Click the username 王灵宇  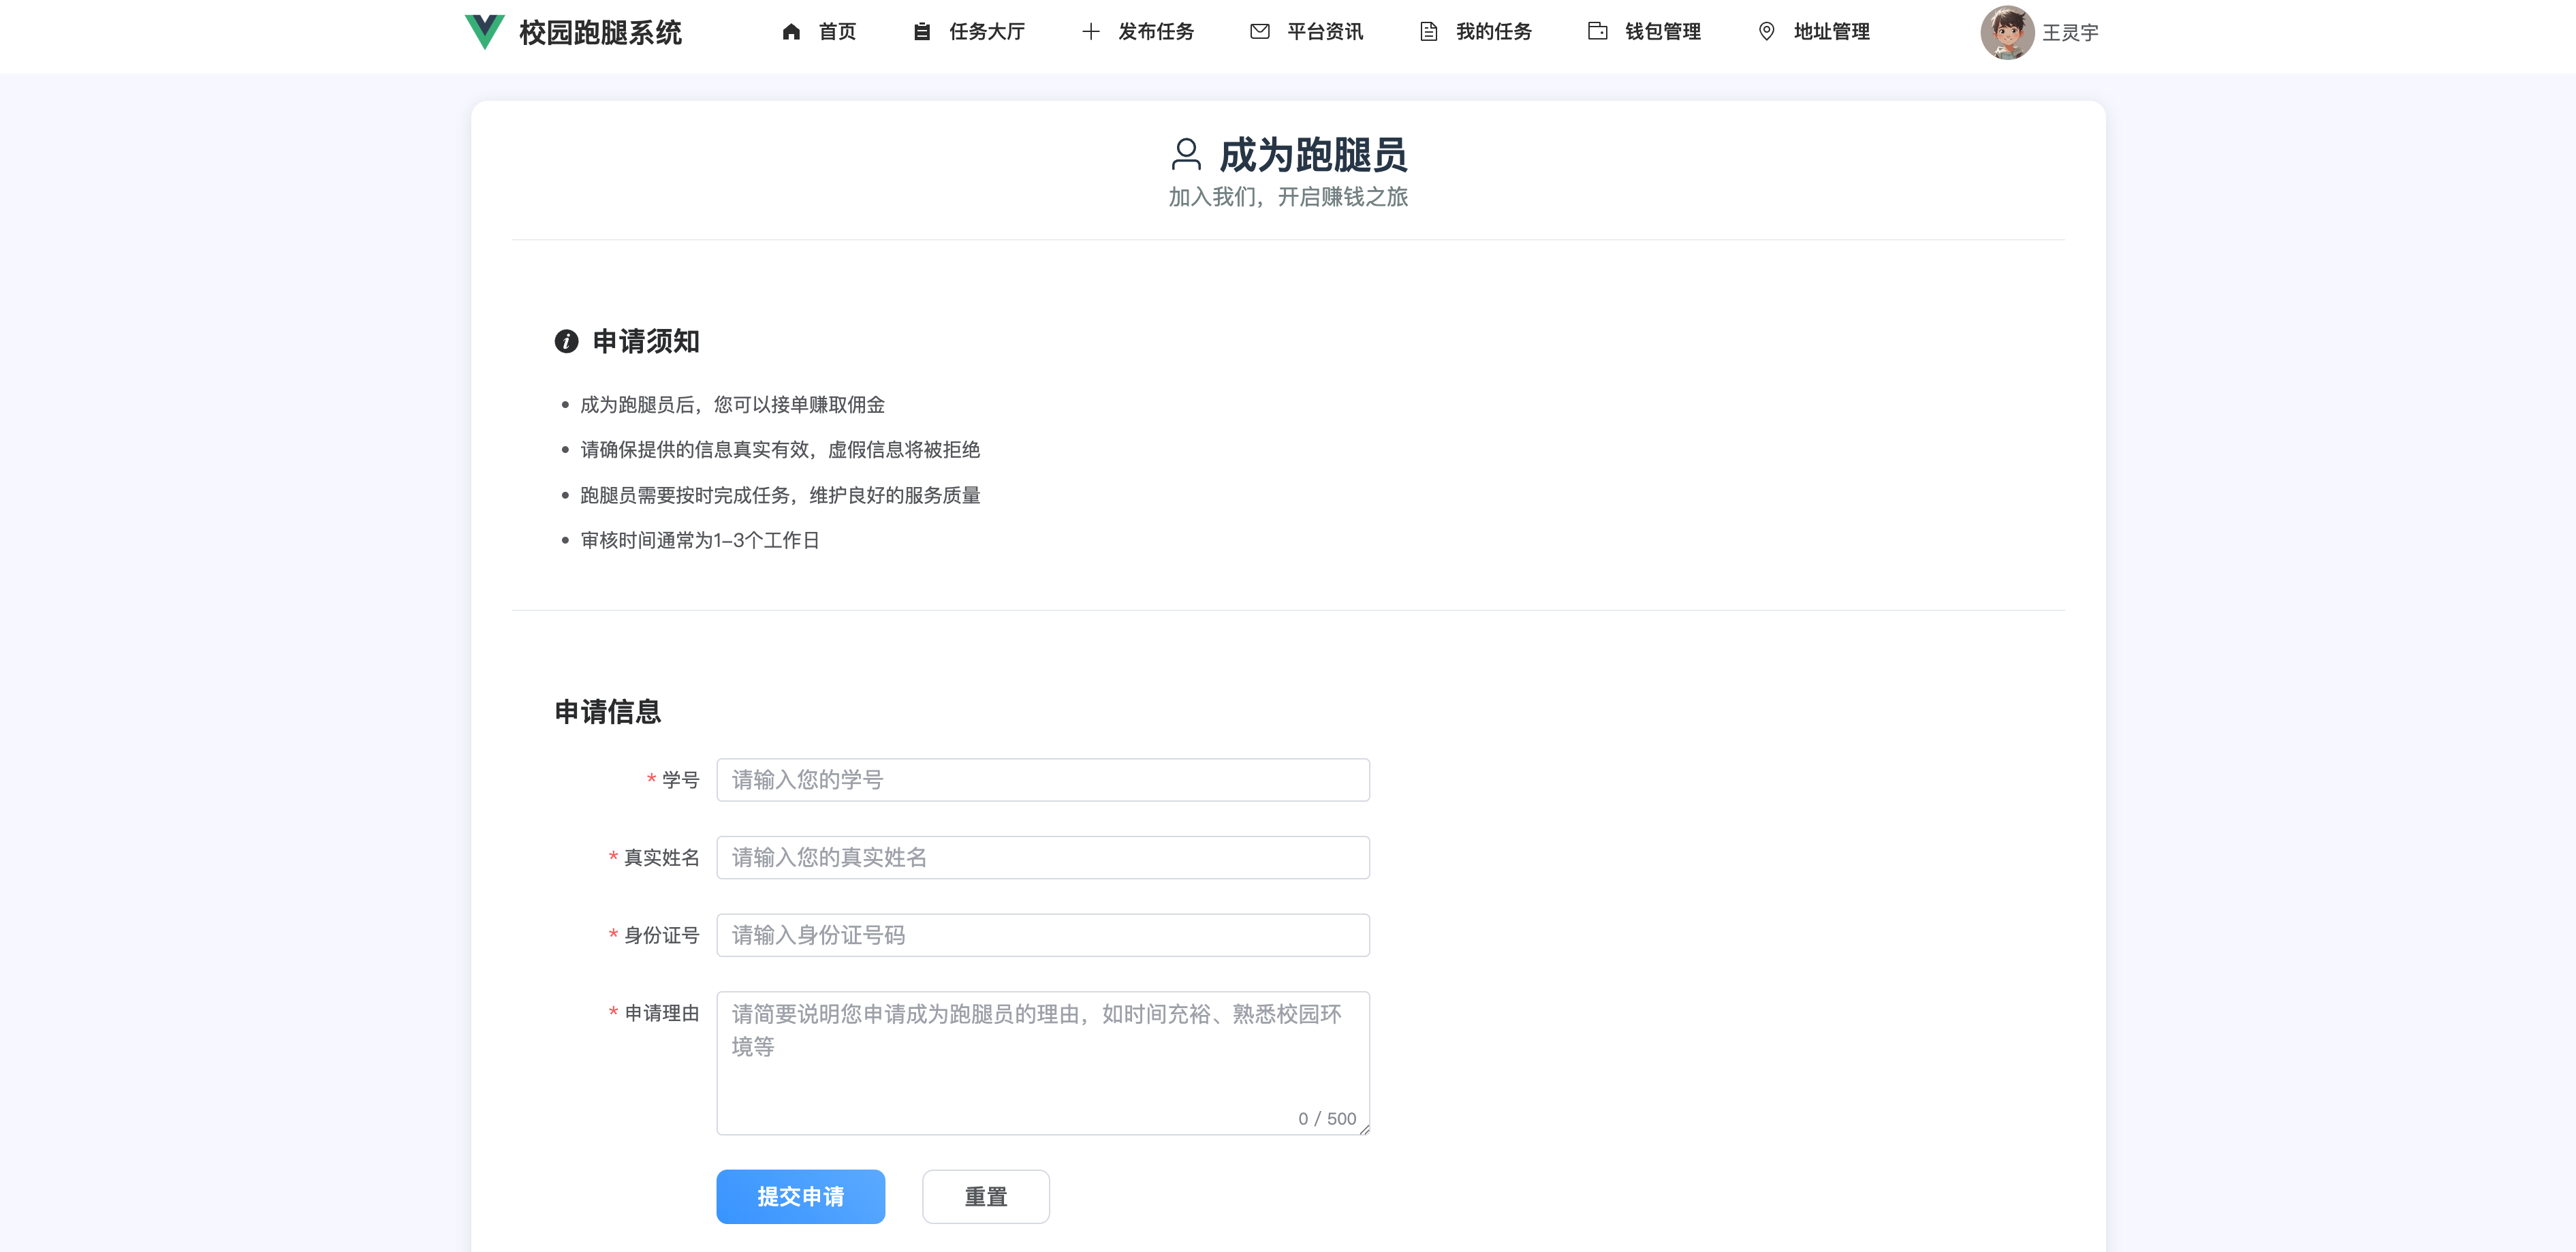click(2069, 33)
